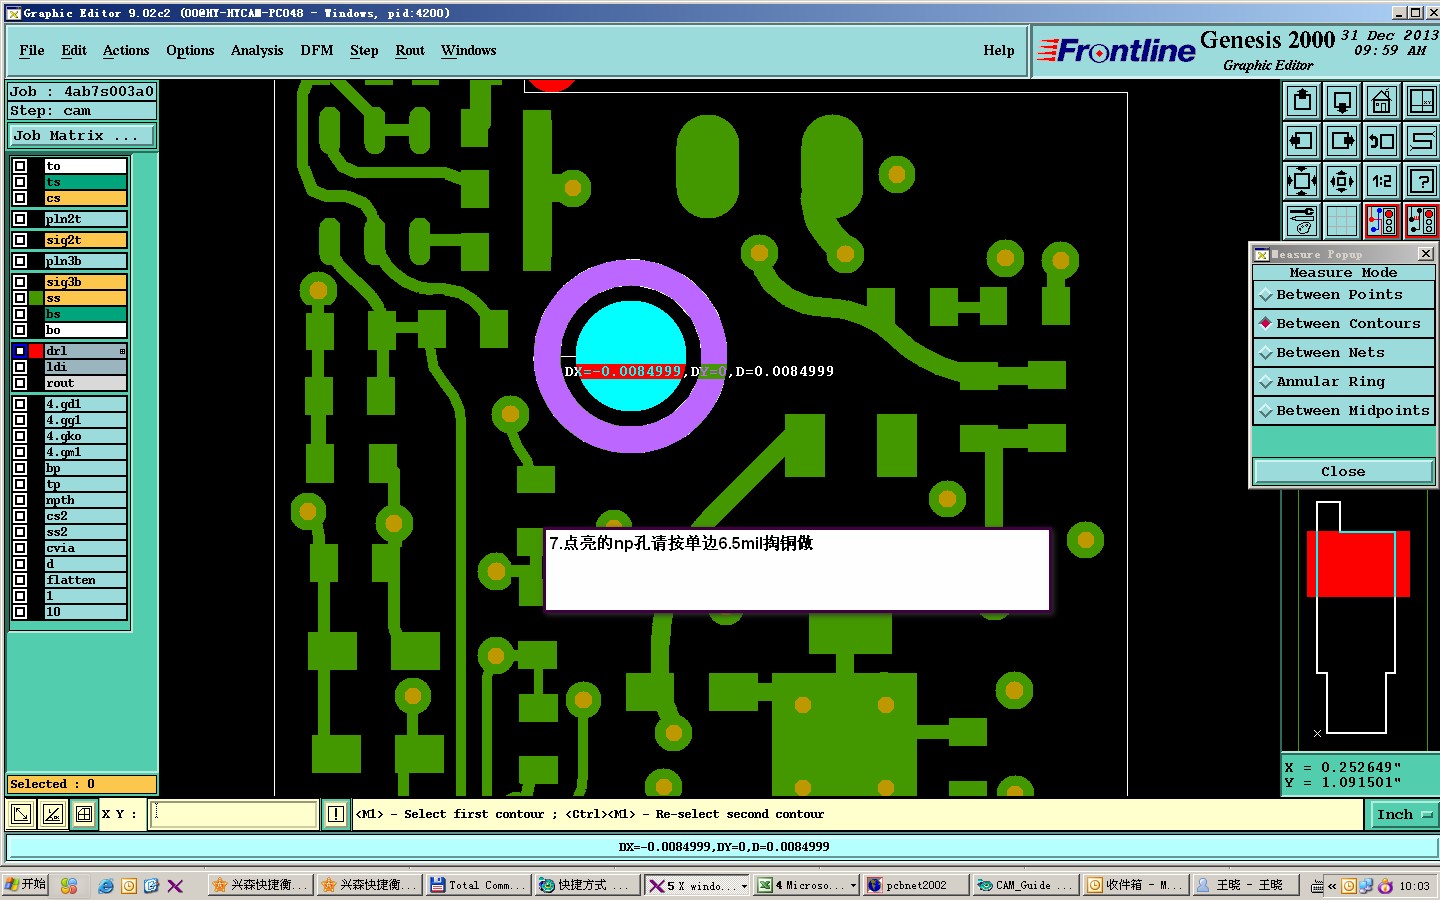Screen dimensions: 1440x900
Task: Open the DFM menu
Action: tap(317, 50)
